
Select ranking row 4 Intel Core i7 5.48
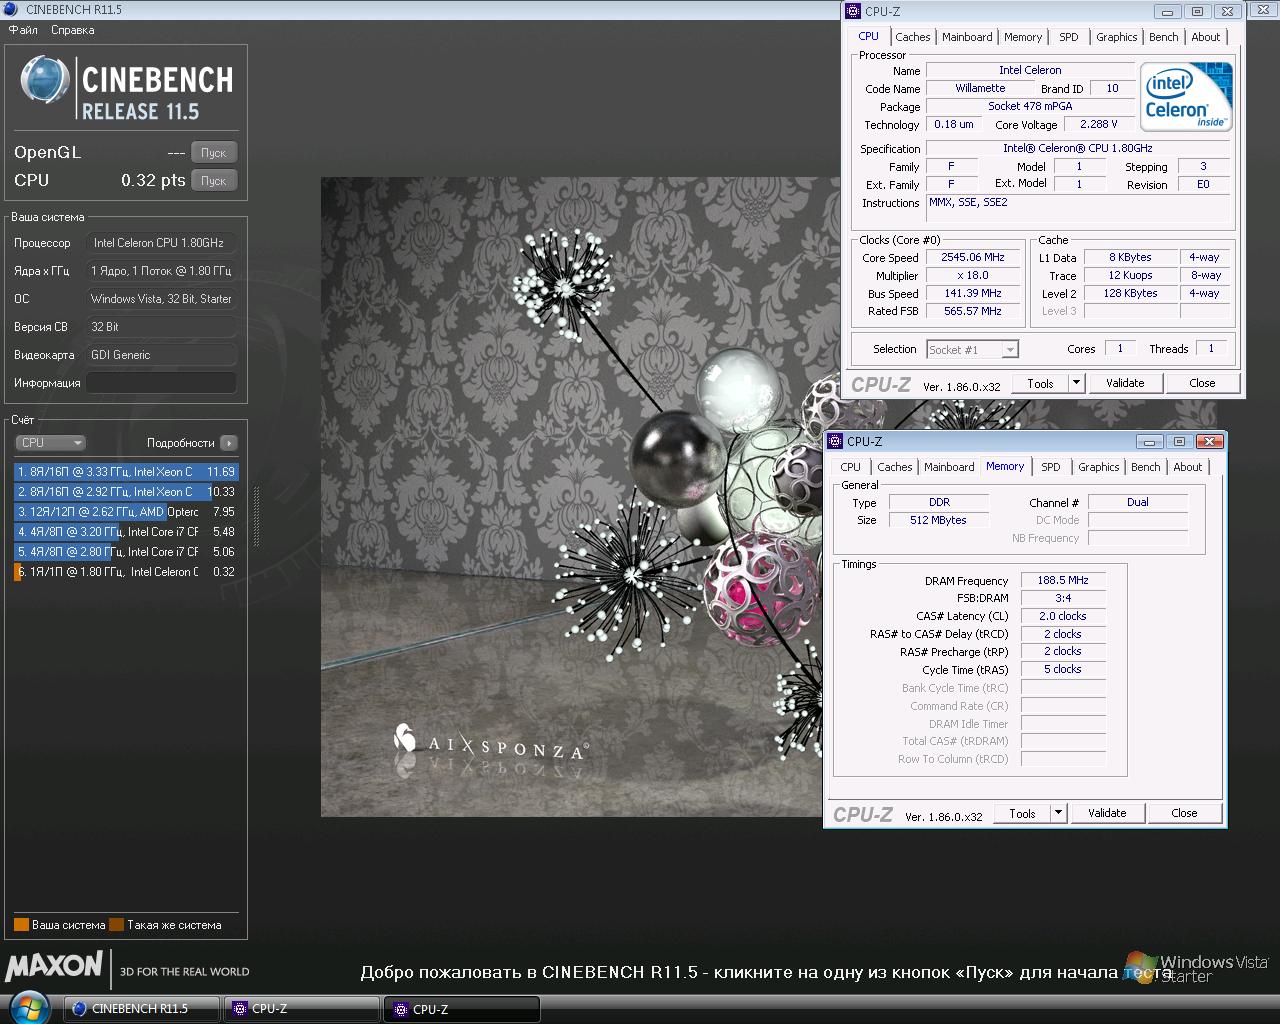(x=126, y=532)
